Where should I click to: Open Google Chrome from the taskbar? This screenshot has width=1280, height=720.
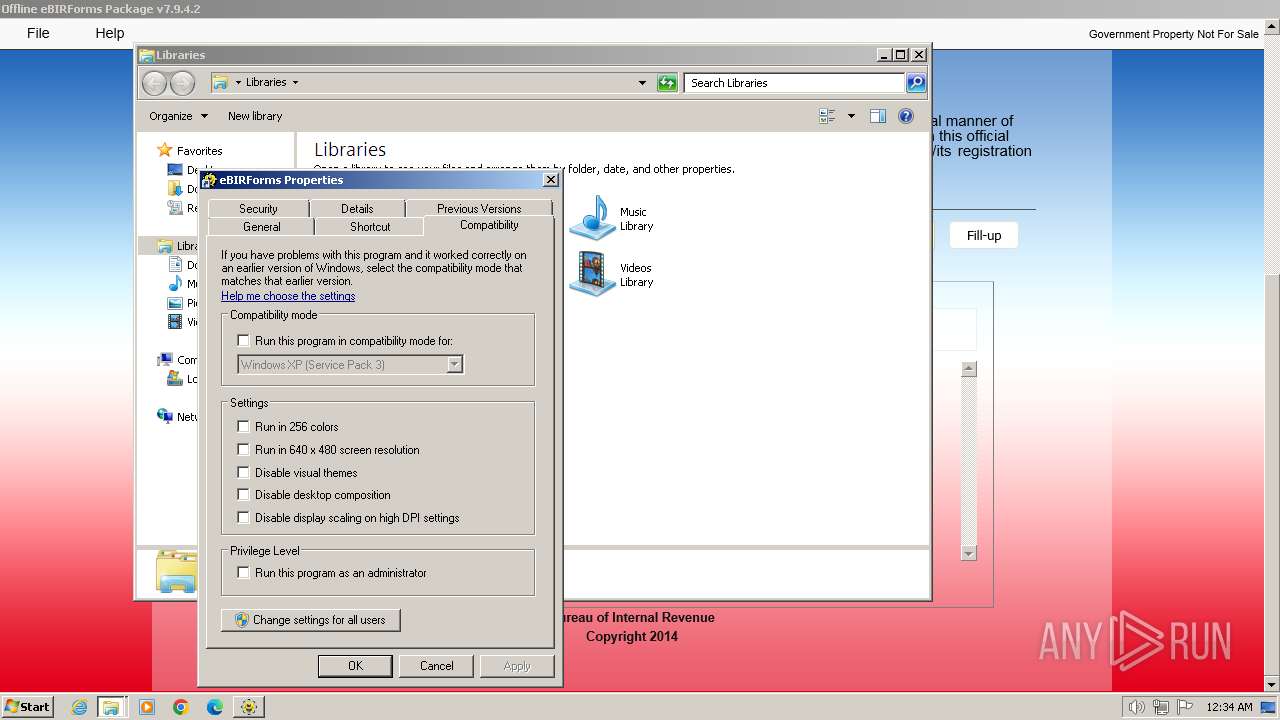click(181, 707)
